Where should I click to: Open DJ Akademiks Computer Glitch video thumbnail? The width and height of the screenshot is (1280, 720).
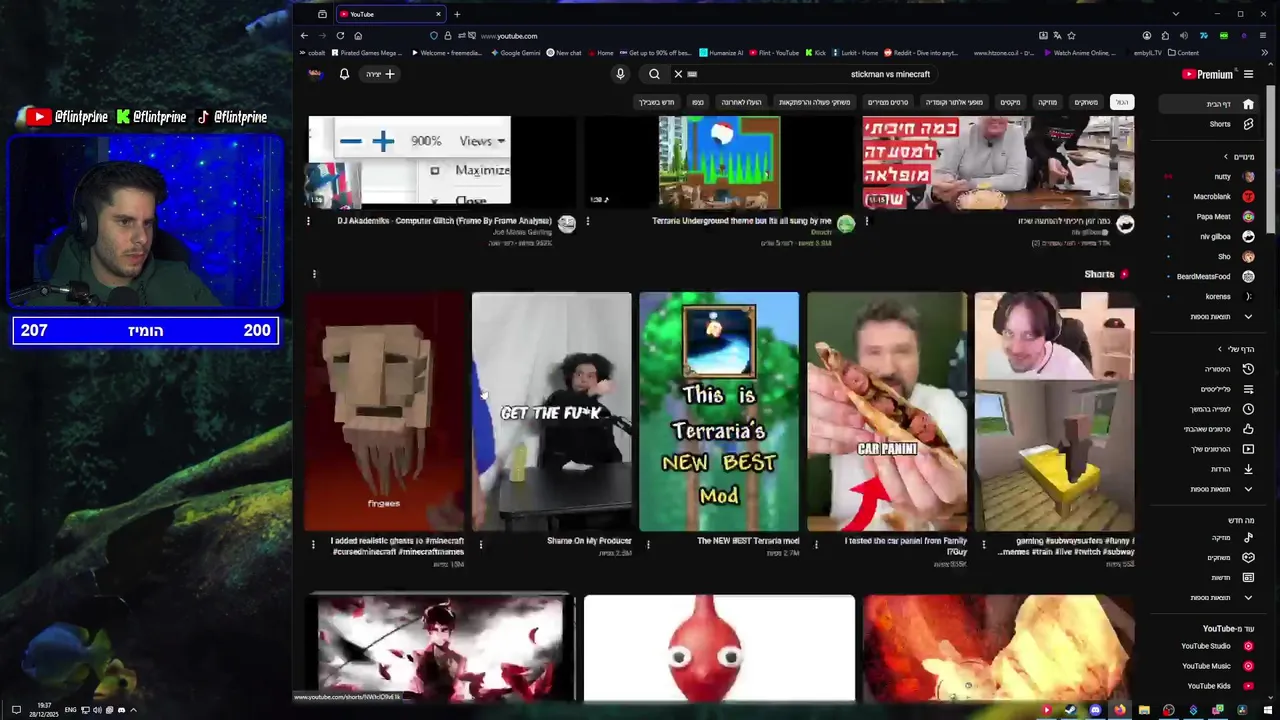441,162
